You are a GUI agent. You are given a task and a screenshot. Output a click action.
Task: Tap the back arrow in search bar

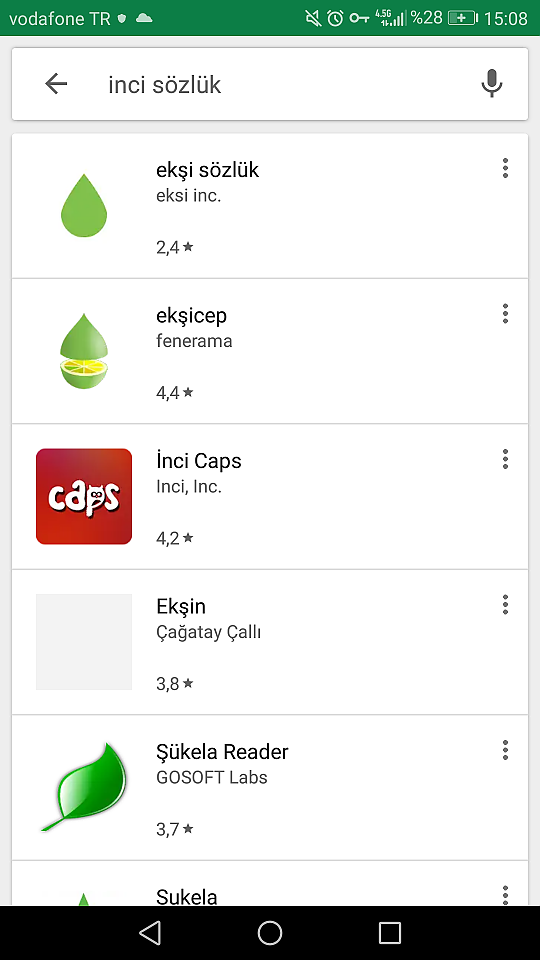coord(56,84)
